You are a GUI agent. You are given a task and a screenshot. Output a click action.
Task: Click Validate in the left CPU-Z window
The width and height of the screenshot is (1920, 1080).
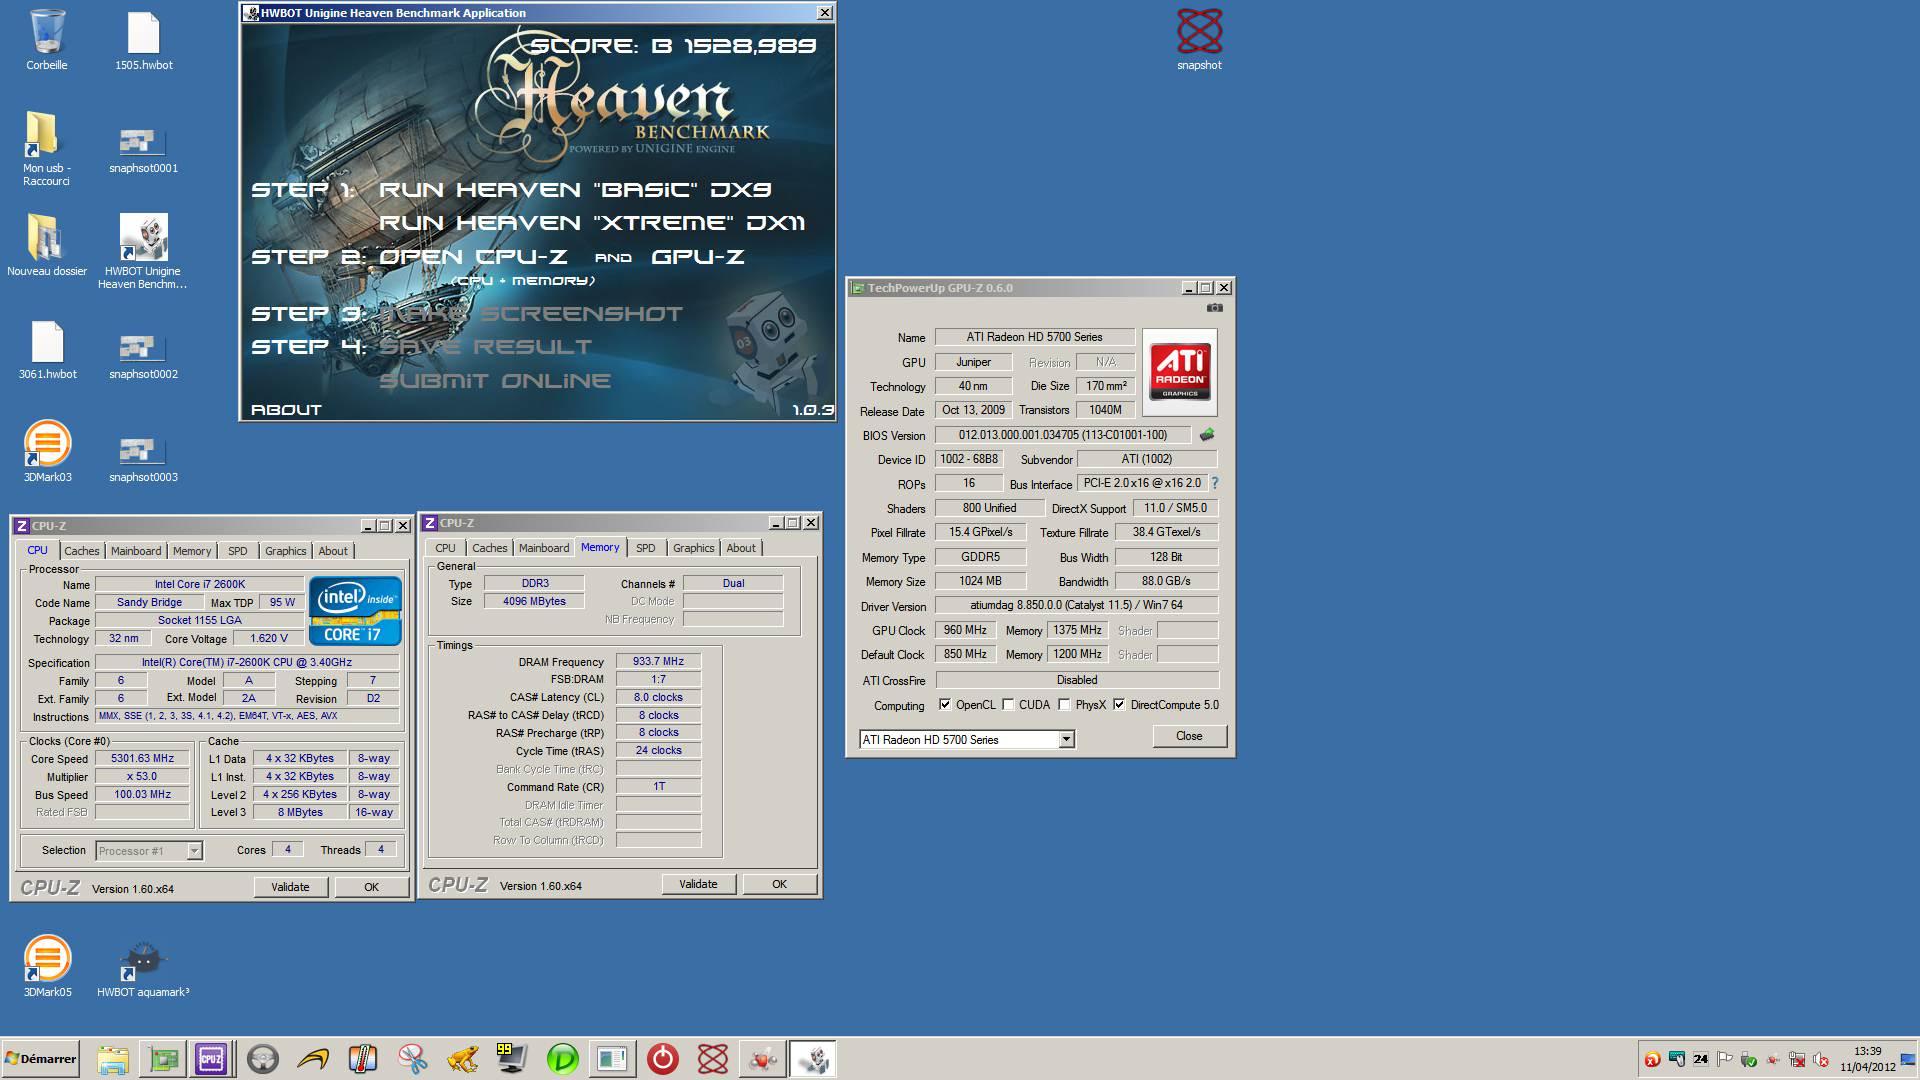point(290,887)
